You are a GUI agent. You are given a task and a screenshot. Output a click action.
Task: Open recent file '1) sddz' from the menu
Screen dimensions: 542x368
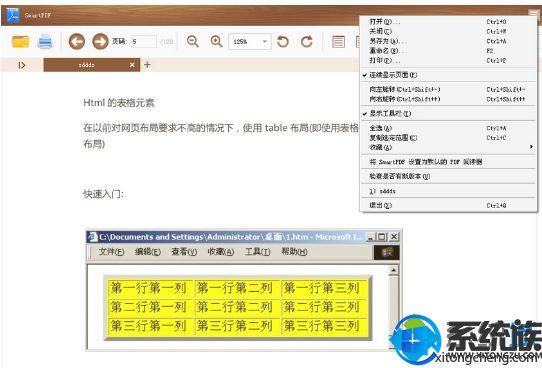pyautogui.click(x=449, y=191)
